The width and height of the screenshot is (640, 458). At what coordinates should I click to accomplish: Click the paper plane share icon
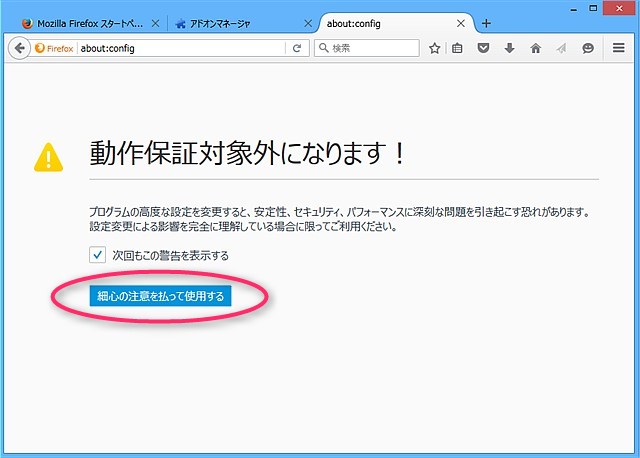coord(562,48)
